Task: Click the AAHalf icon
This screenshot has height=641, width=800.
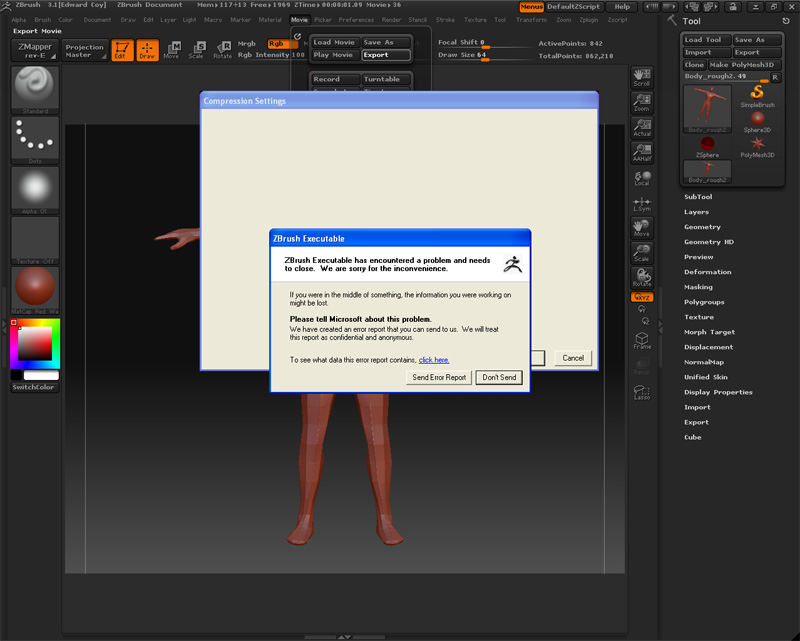Action: [641, 153]
